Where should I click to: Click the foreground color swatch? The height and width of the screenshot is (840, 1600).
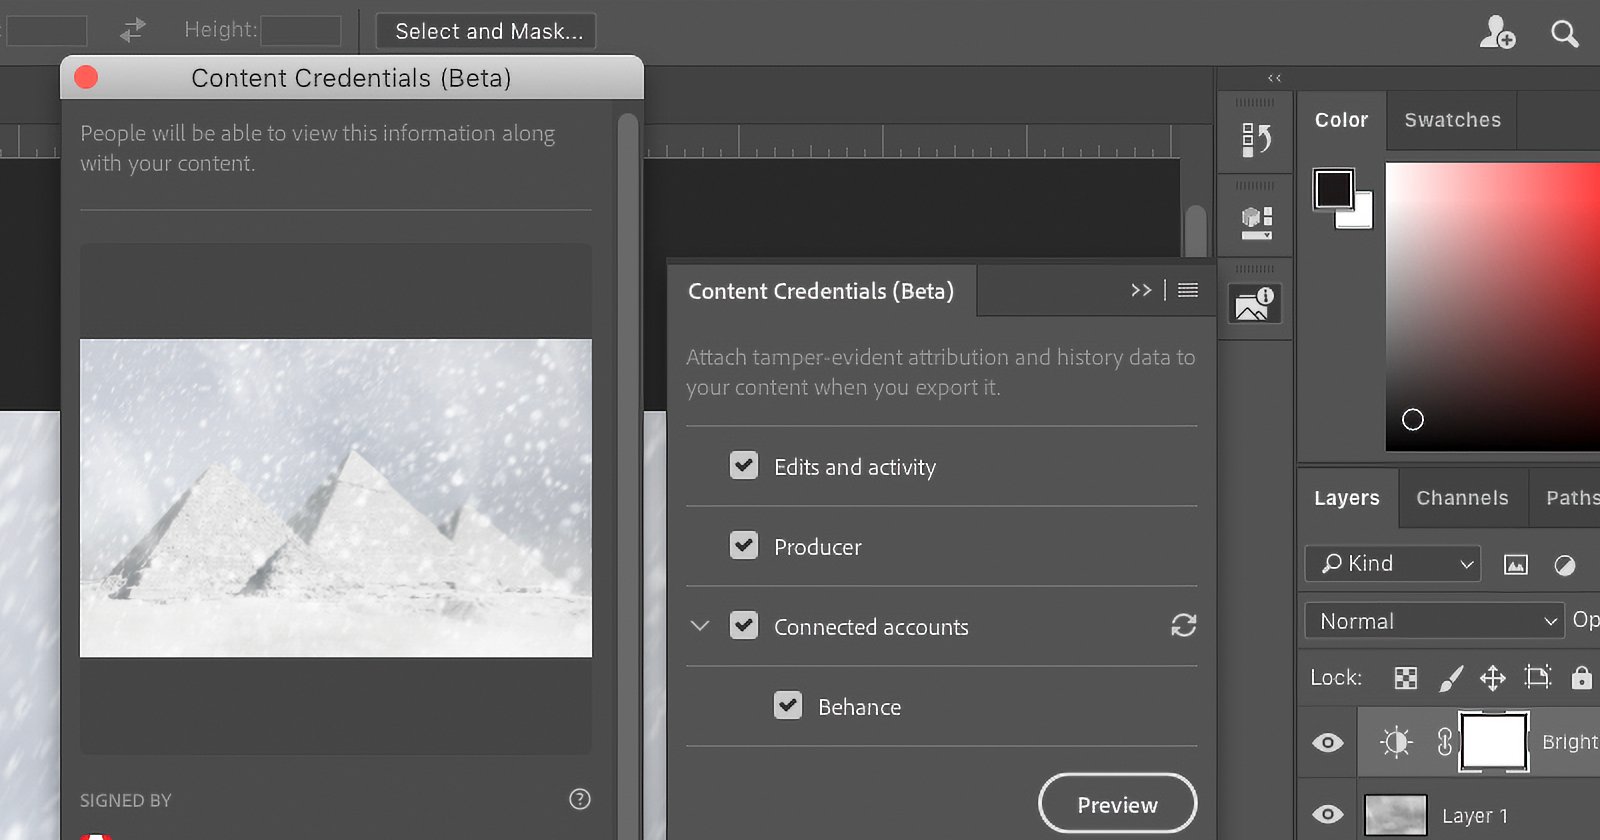click(1333, 189)
